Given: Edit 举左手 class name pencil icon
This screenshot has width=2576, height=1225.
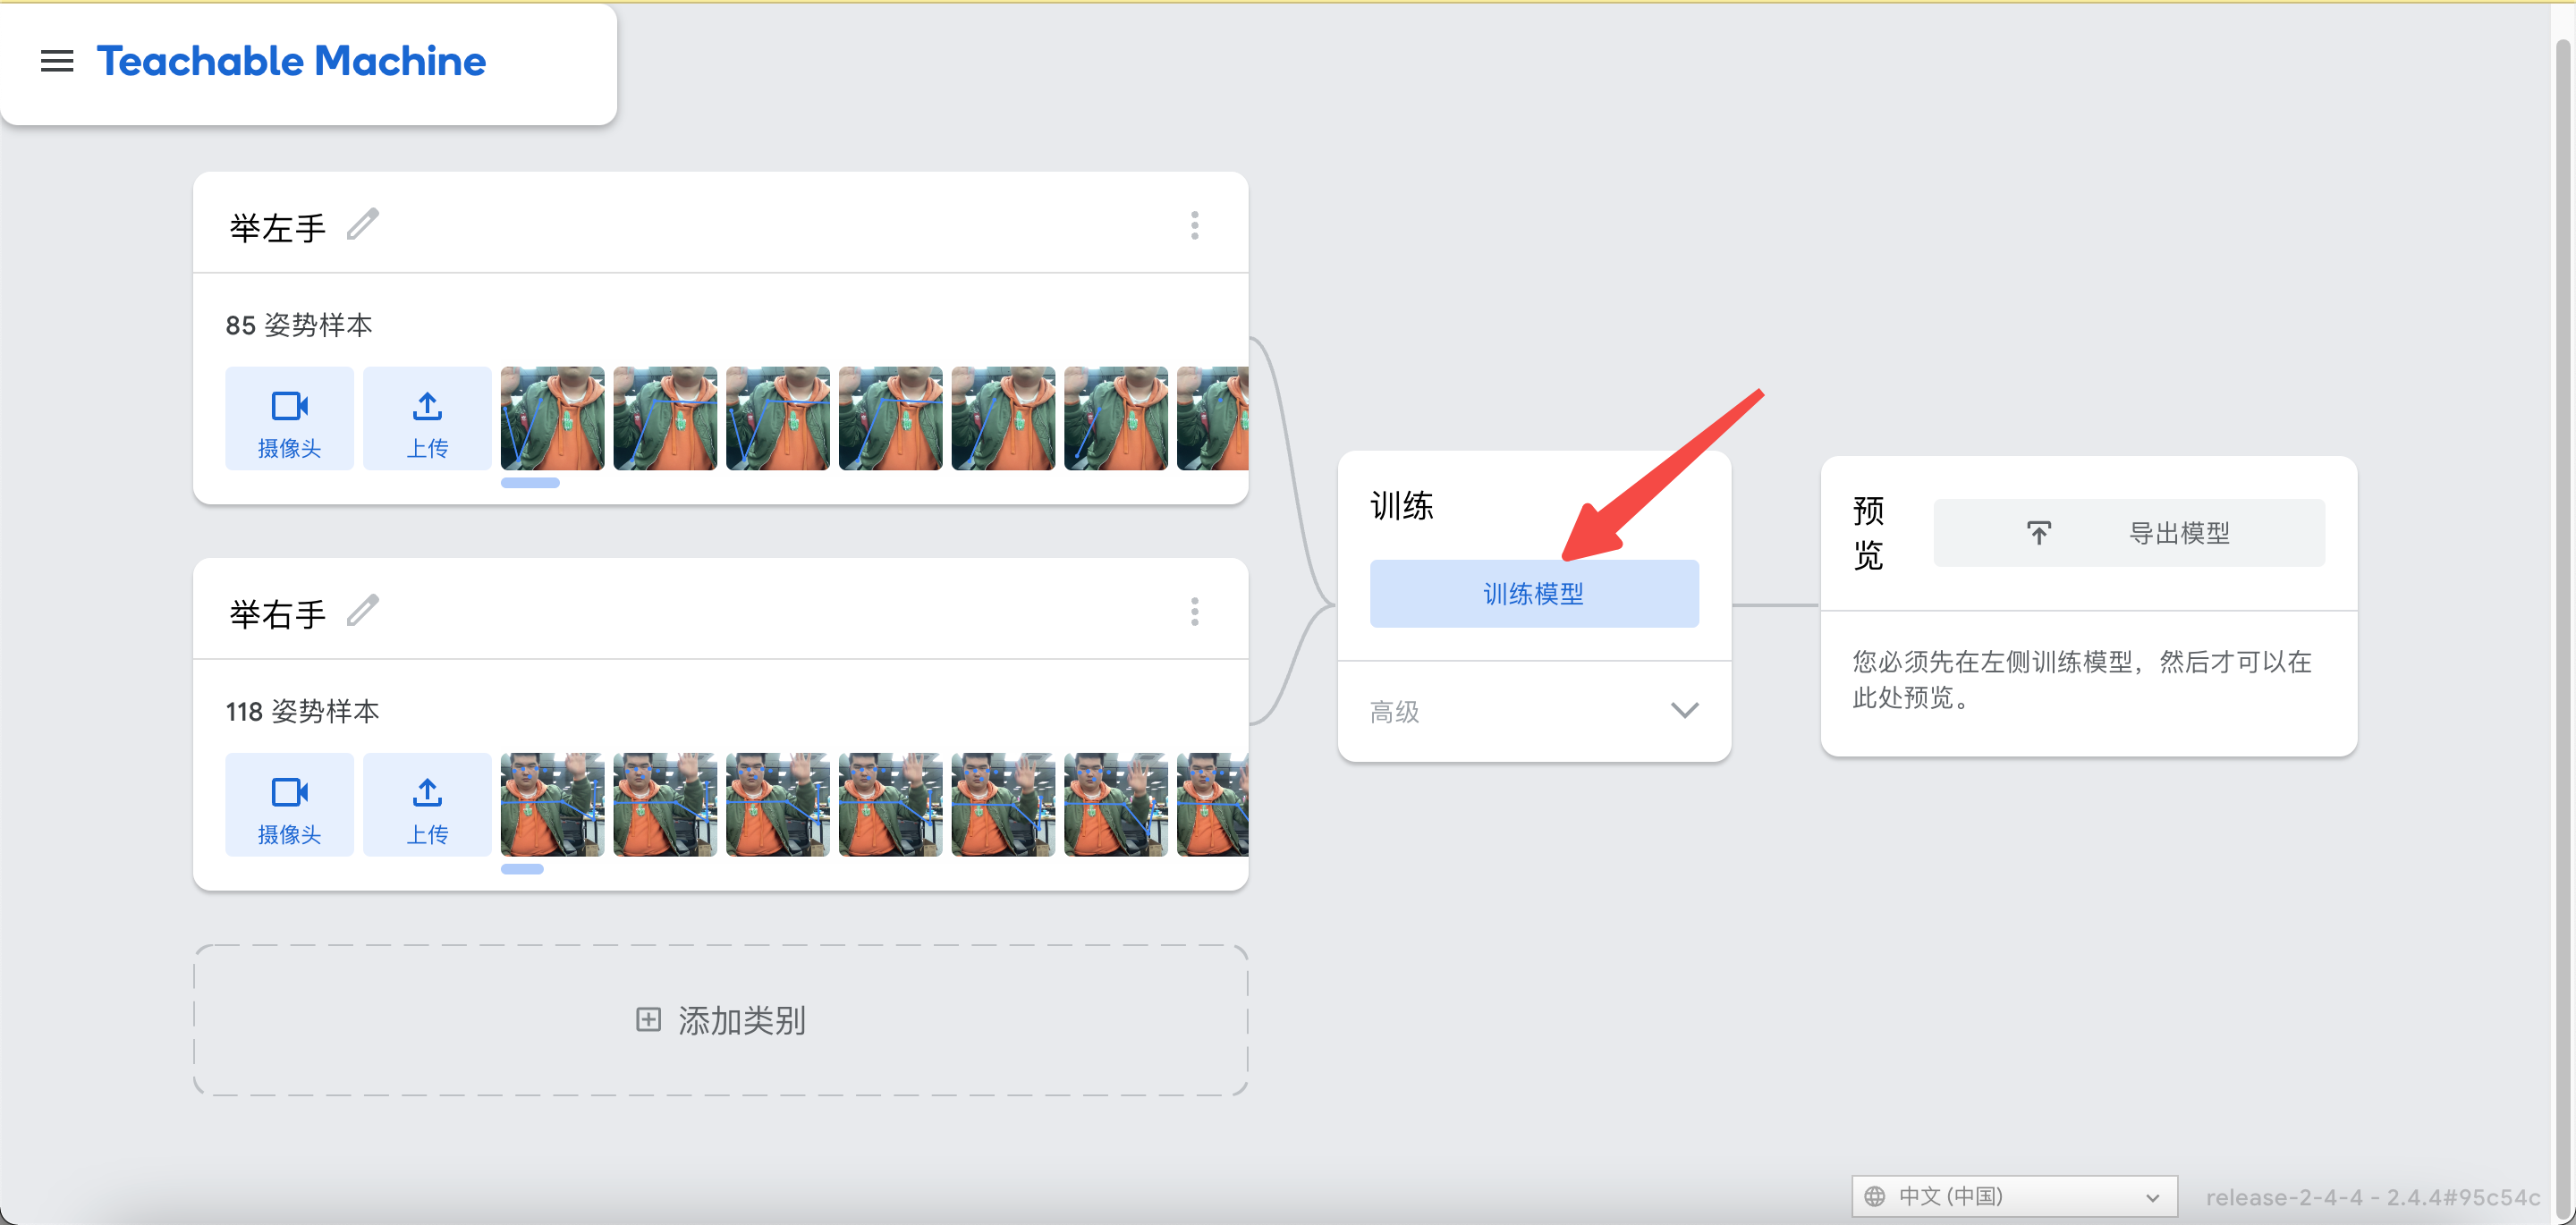Looking at the screenshot, I should (363, 225).
